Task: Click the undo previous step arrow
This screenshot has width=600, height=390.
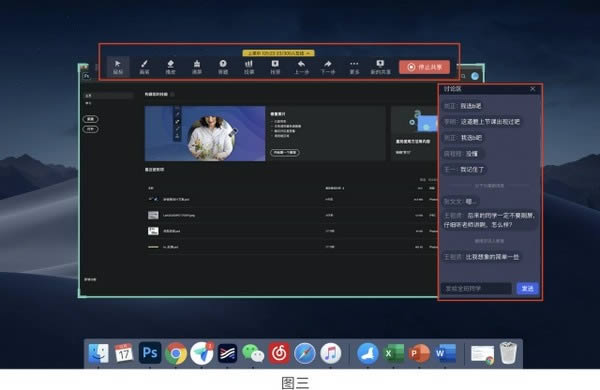Action: tap(302, 67)
